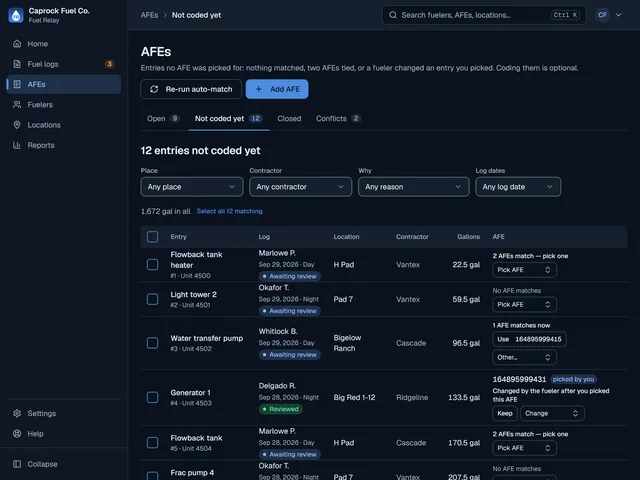Open Settings in the sidebar
The width and height of the screenshot is (640, 480).
click(63, 413)
